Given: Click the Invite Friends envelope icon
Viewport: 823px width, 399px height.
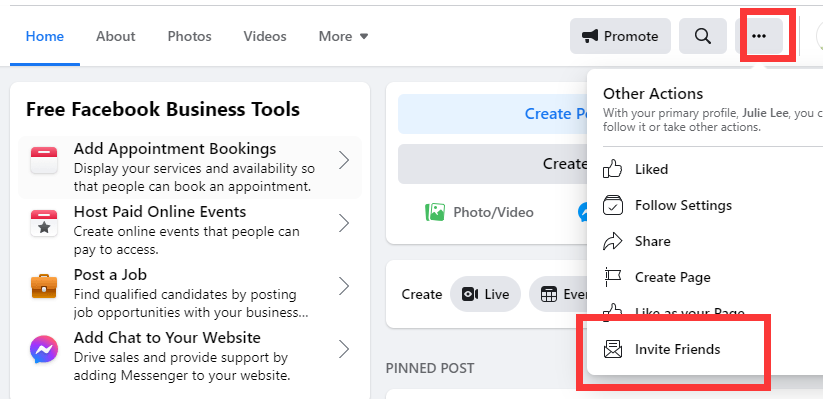Looking at the screenshot, I should click(x=613, y=349).
